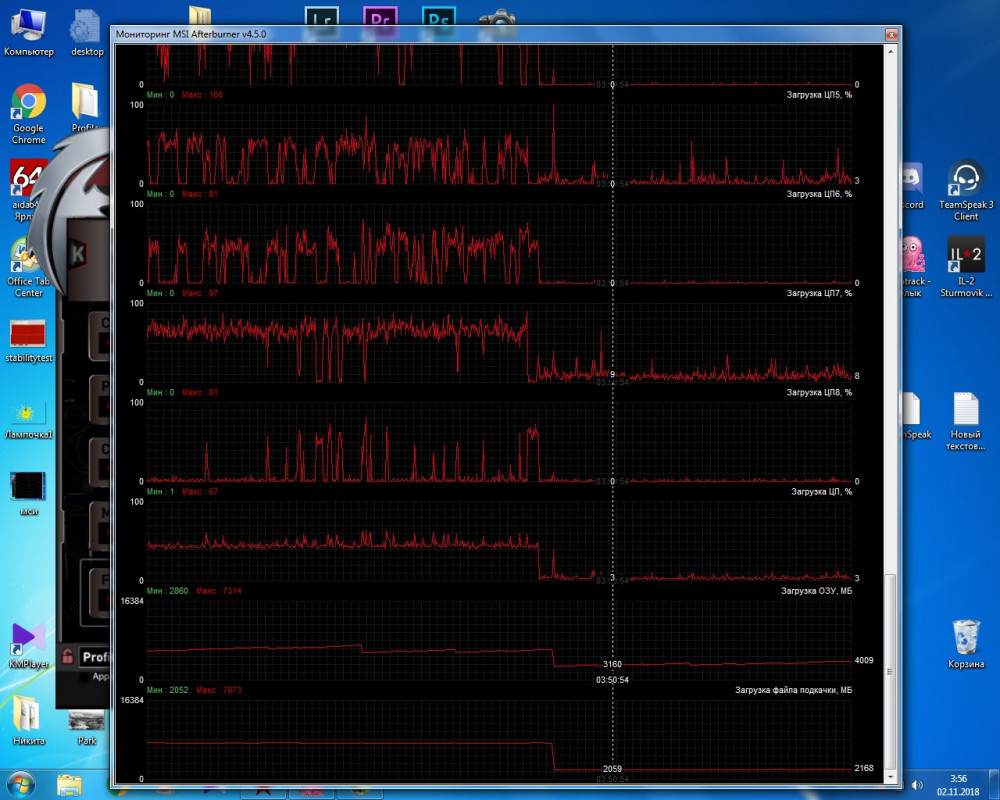
Task: Open the Корзина recycle bin
Action: (966, 637)
